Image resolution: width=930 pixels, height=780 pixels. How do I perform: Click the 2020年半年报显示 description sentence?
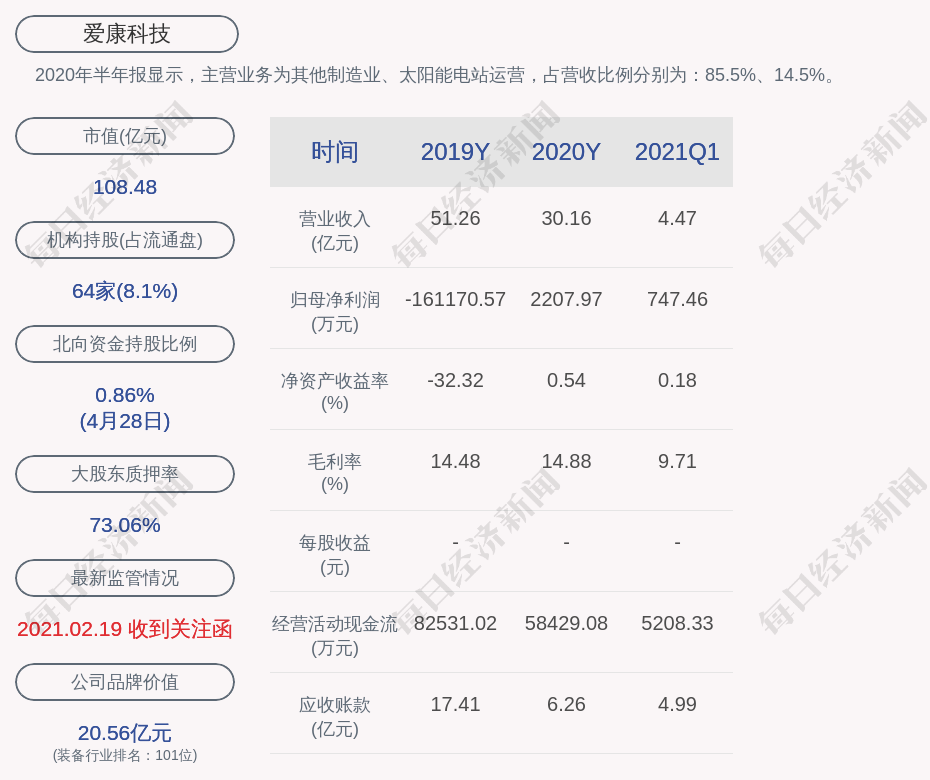point(435,75)
